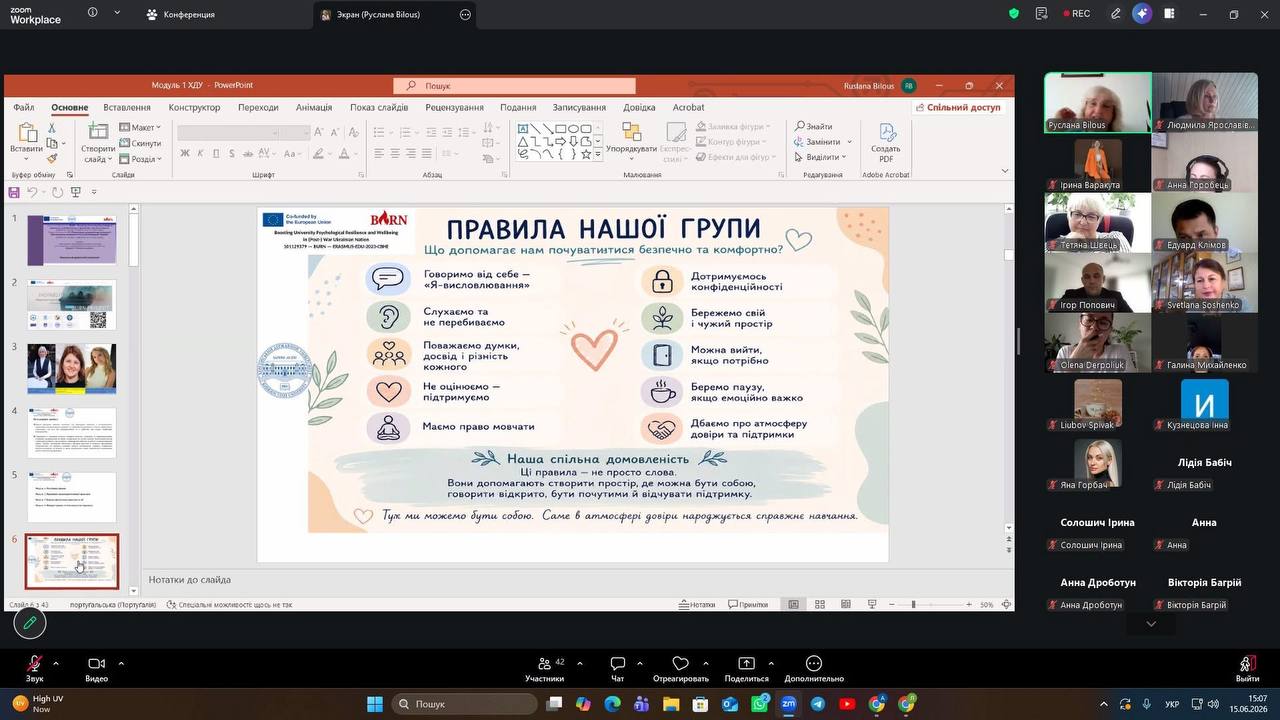Viewport: 1280px width, 720px height.
Task: Click the Italic (К) formatting button
Action: coord(200,153)
